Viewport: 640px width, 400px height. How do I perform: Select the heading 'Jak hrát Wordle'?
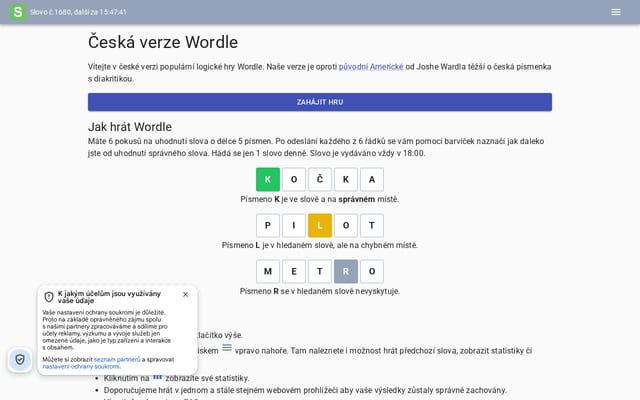pos(130,127)
